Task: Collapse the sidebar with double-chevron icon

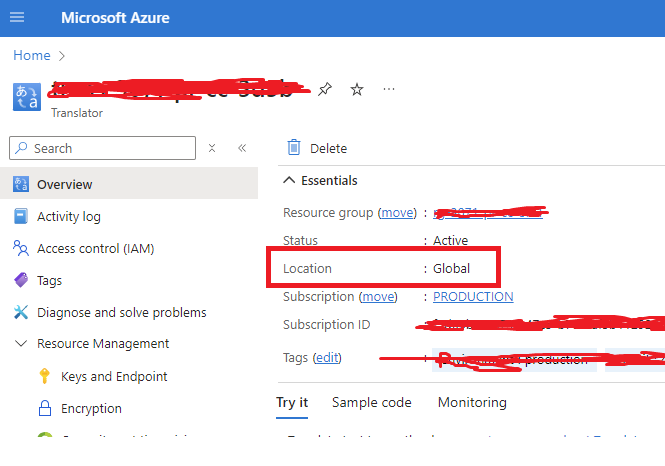Action: (241, 148)
